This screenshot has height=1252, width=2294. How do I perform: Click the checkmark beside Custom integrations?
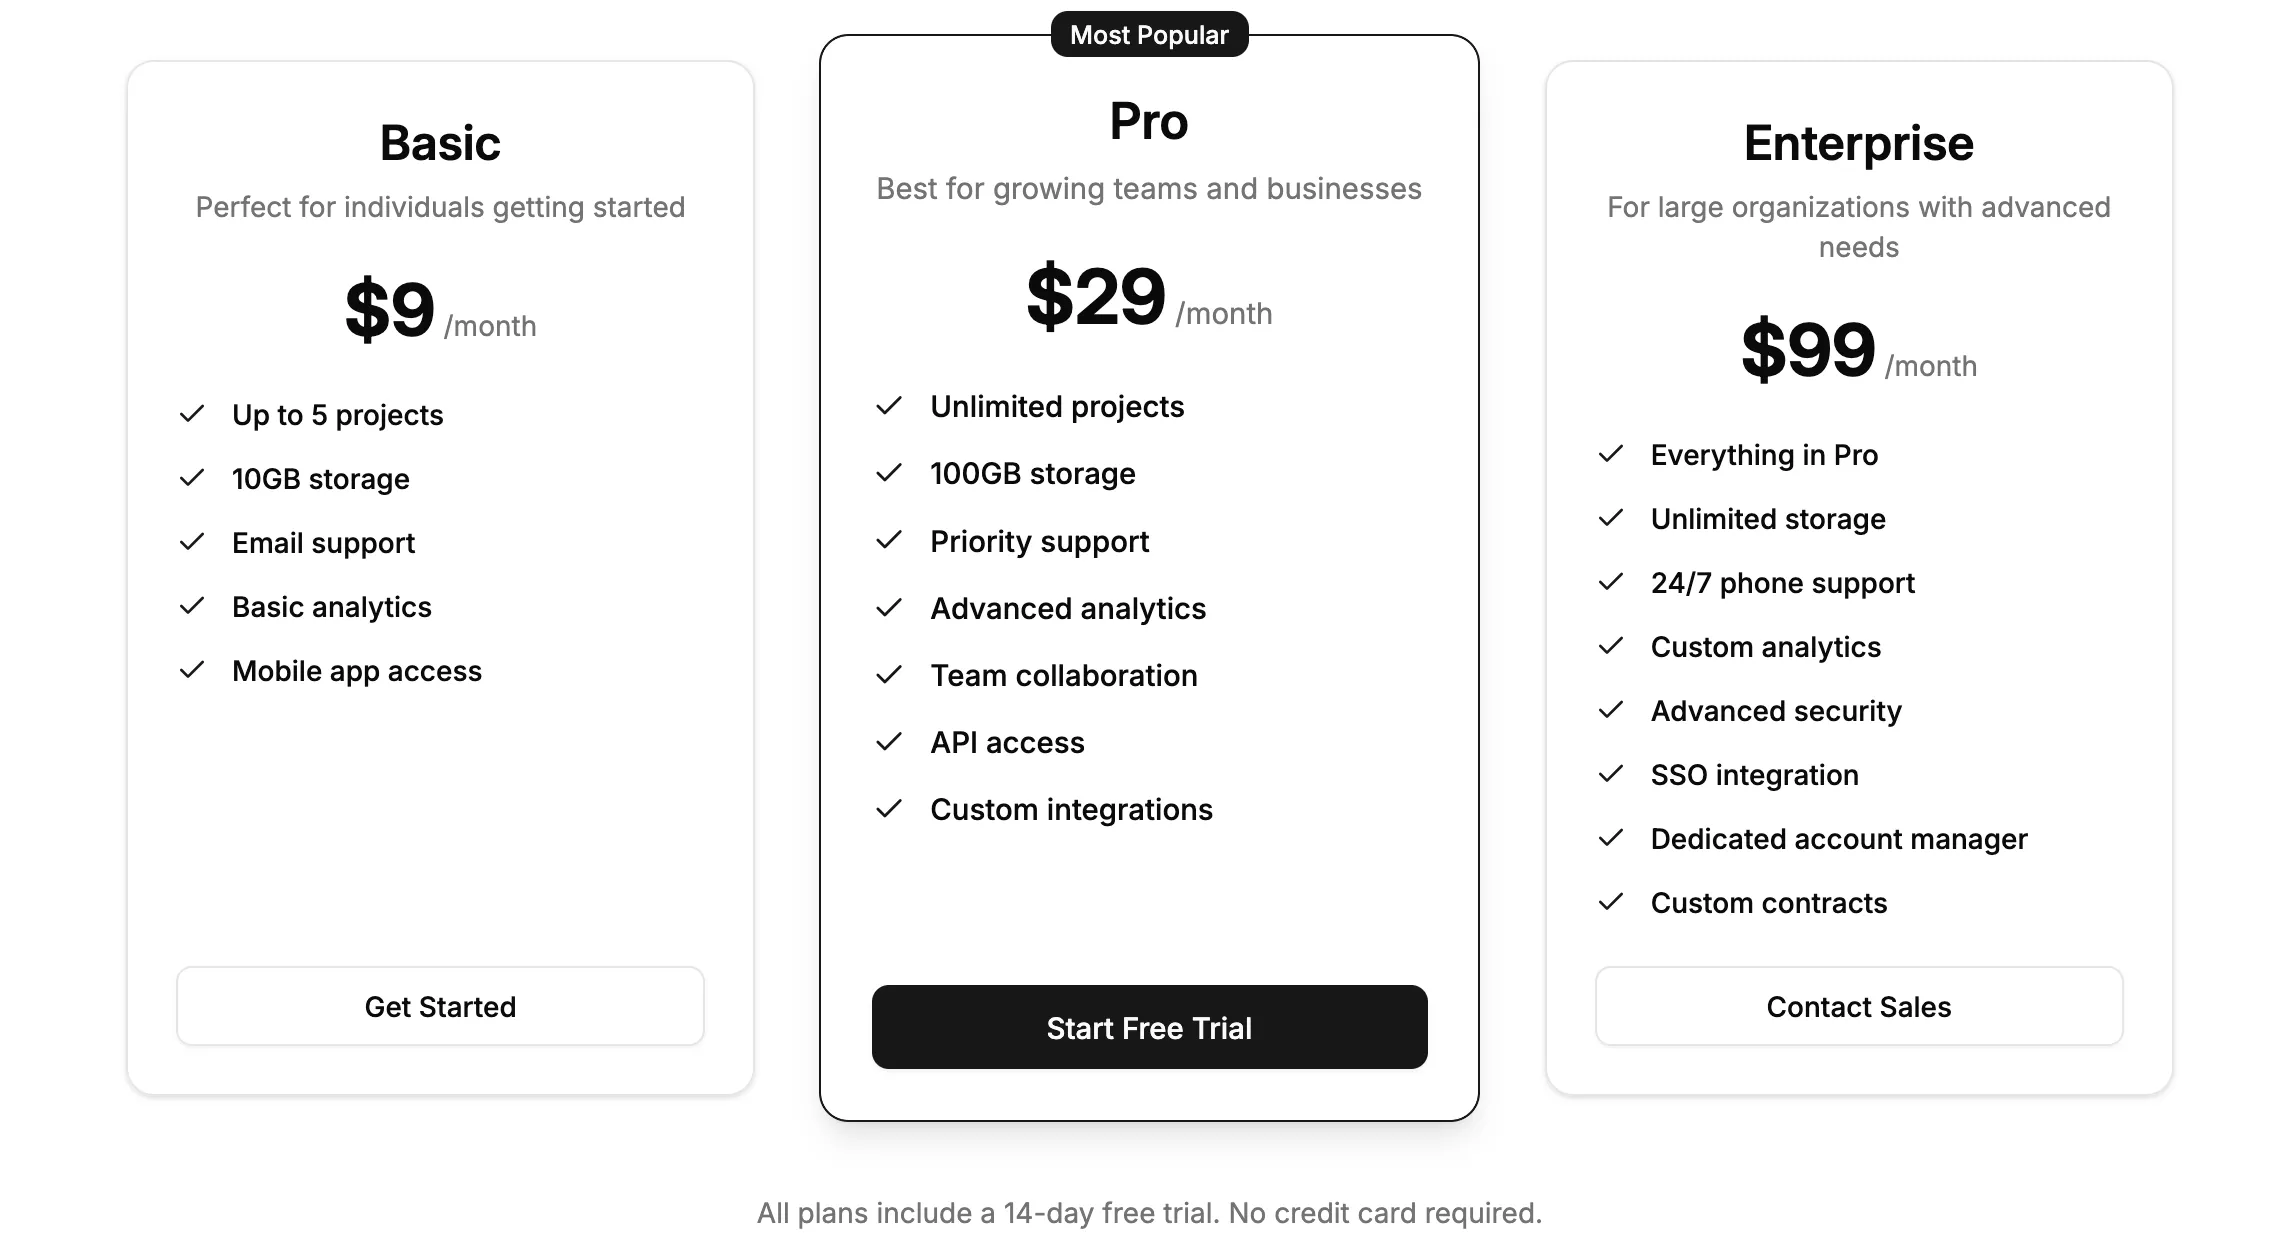pyautogui.click(x=888, y=809)
